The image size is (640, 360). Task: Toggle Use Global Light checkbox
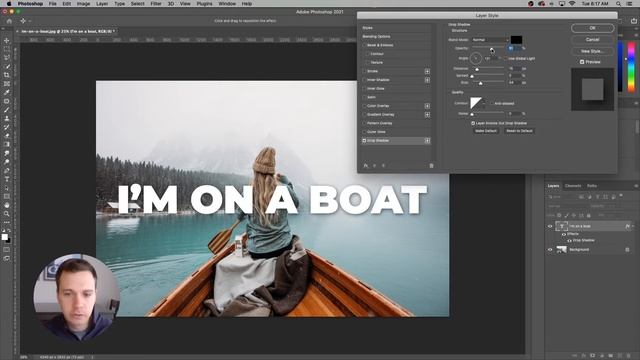point(506,59)
